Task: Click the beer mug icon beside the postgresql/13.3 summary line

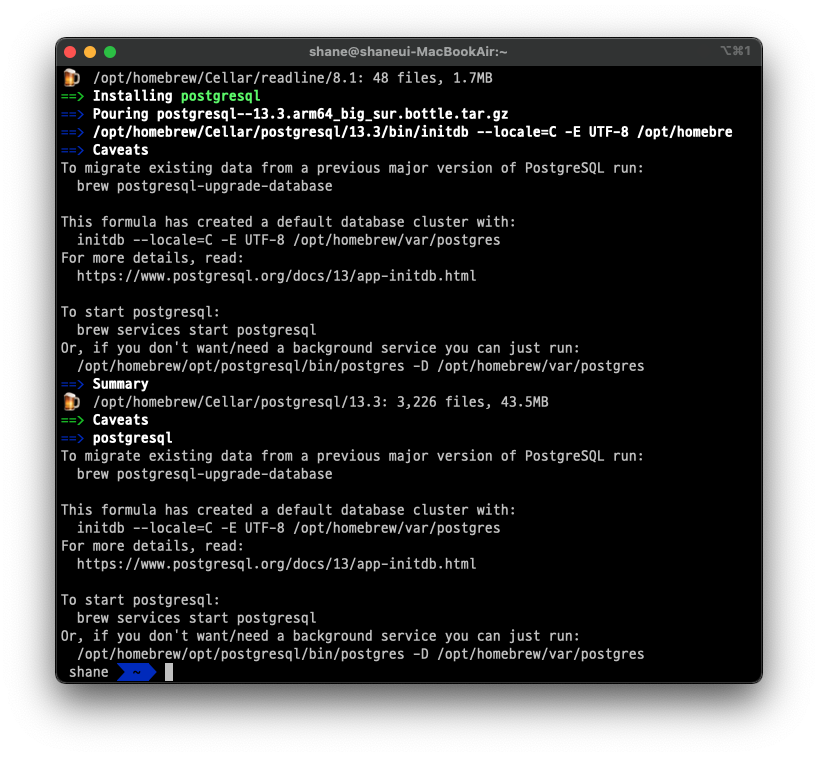Action: click(71, 402)
